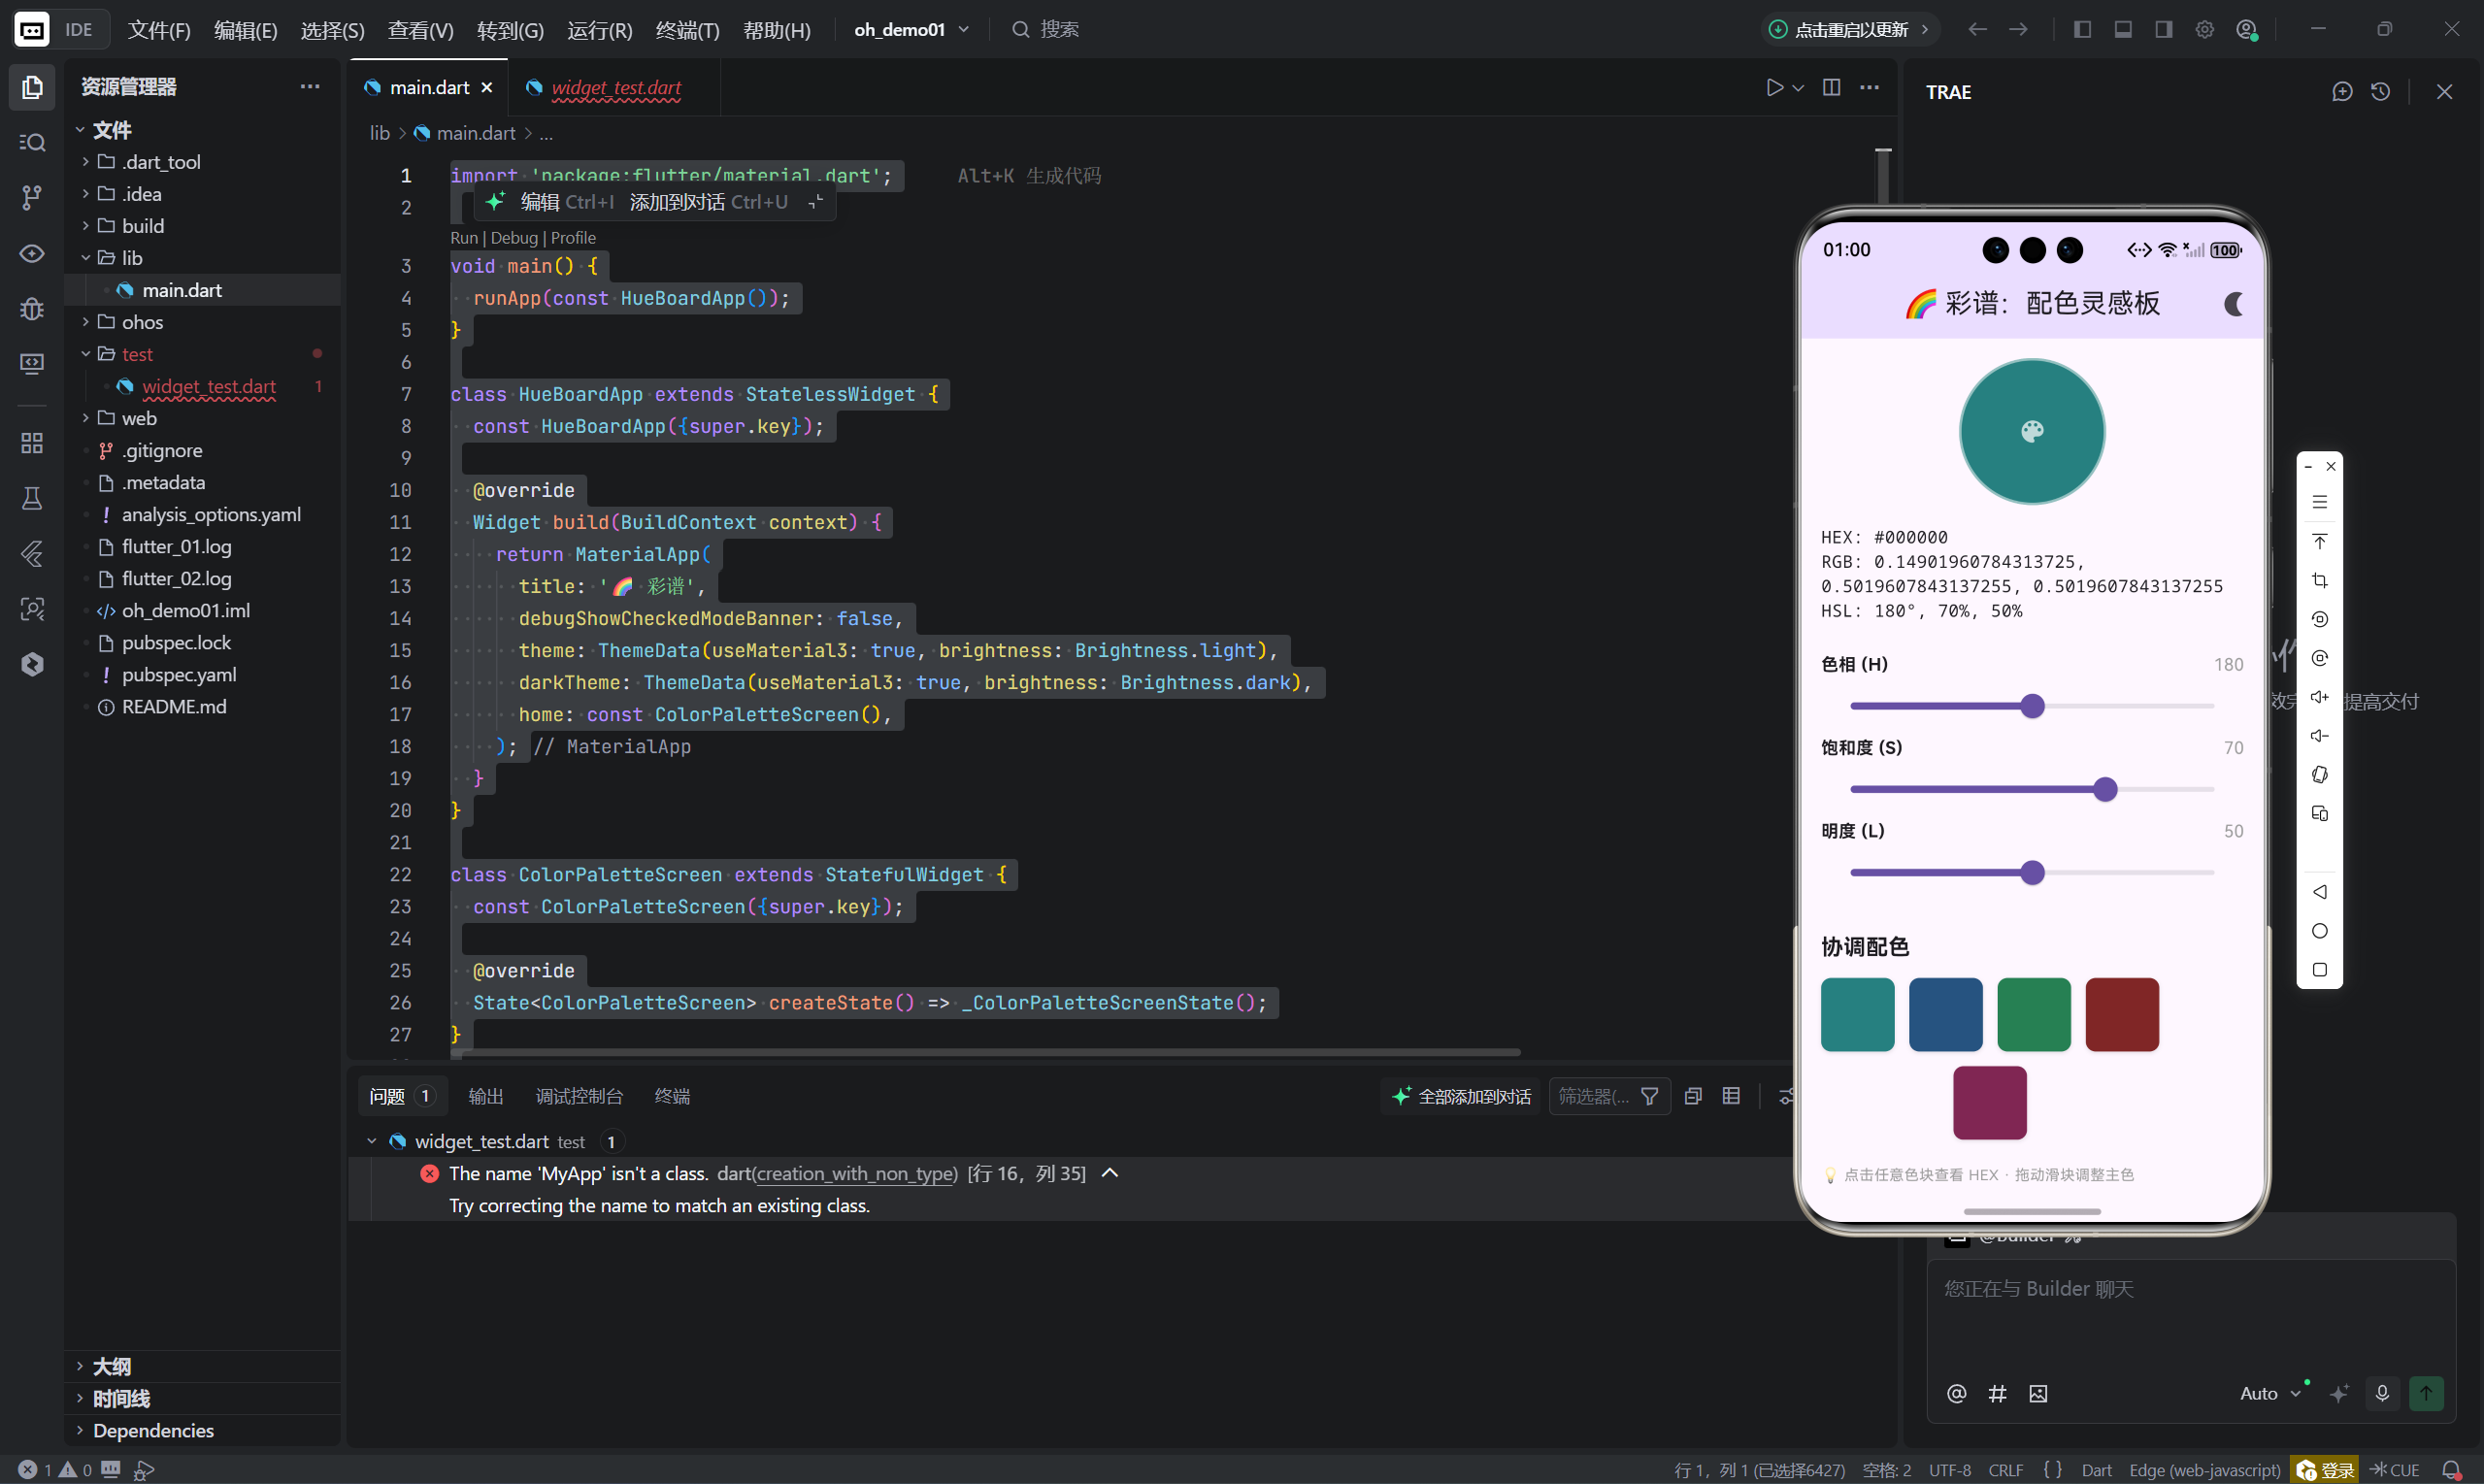Click the Debug code lens link above main()
Image resolution: width=2484 pixels, height=1484 pixels.
(x=514, y=238)
